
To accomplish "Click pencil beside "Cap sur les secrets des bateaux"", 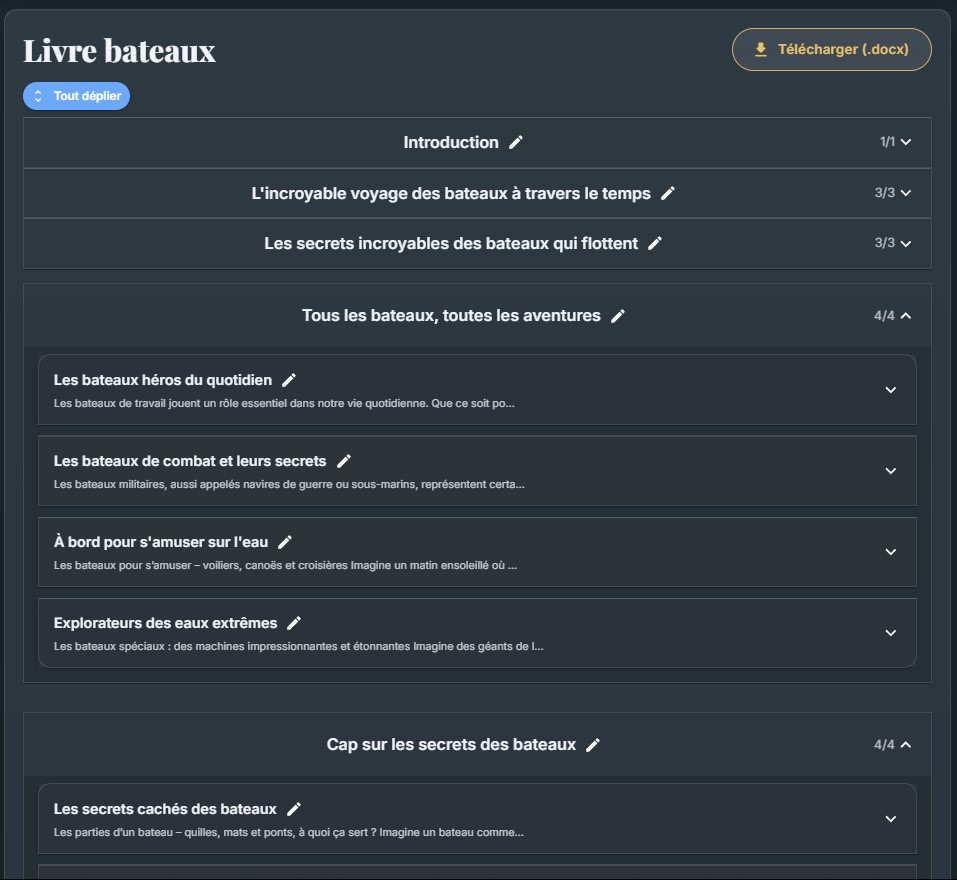I will click(593, 745).
